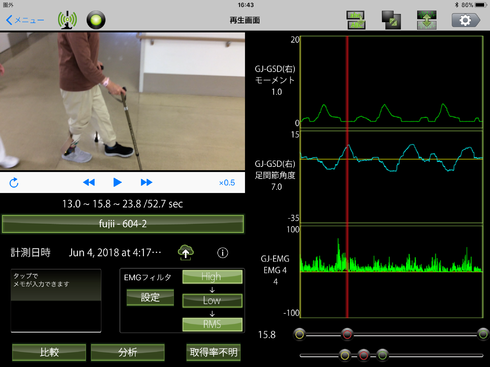Viewport: 490px width, 367px height.
Task: Open EMG filter 設定 button
Action: (150, 297)
